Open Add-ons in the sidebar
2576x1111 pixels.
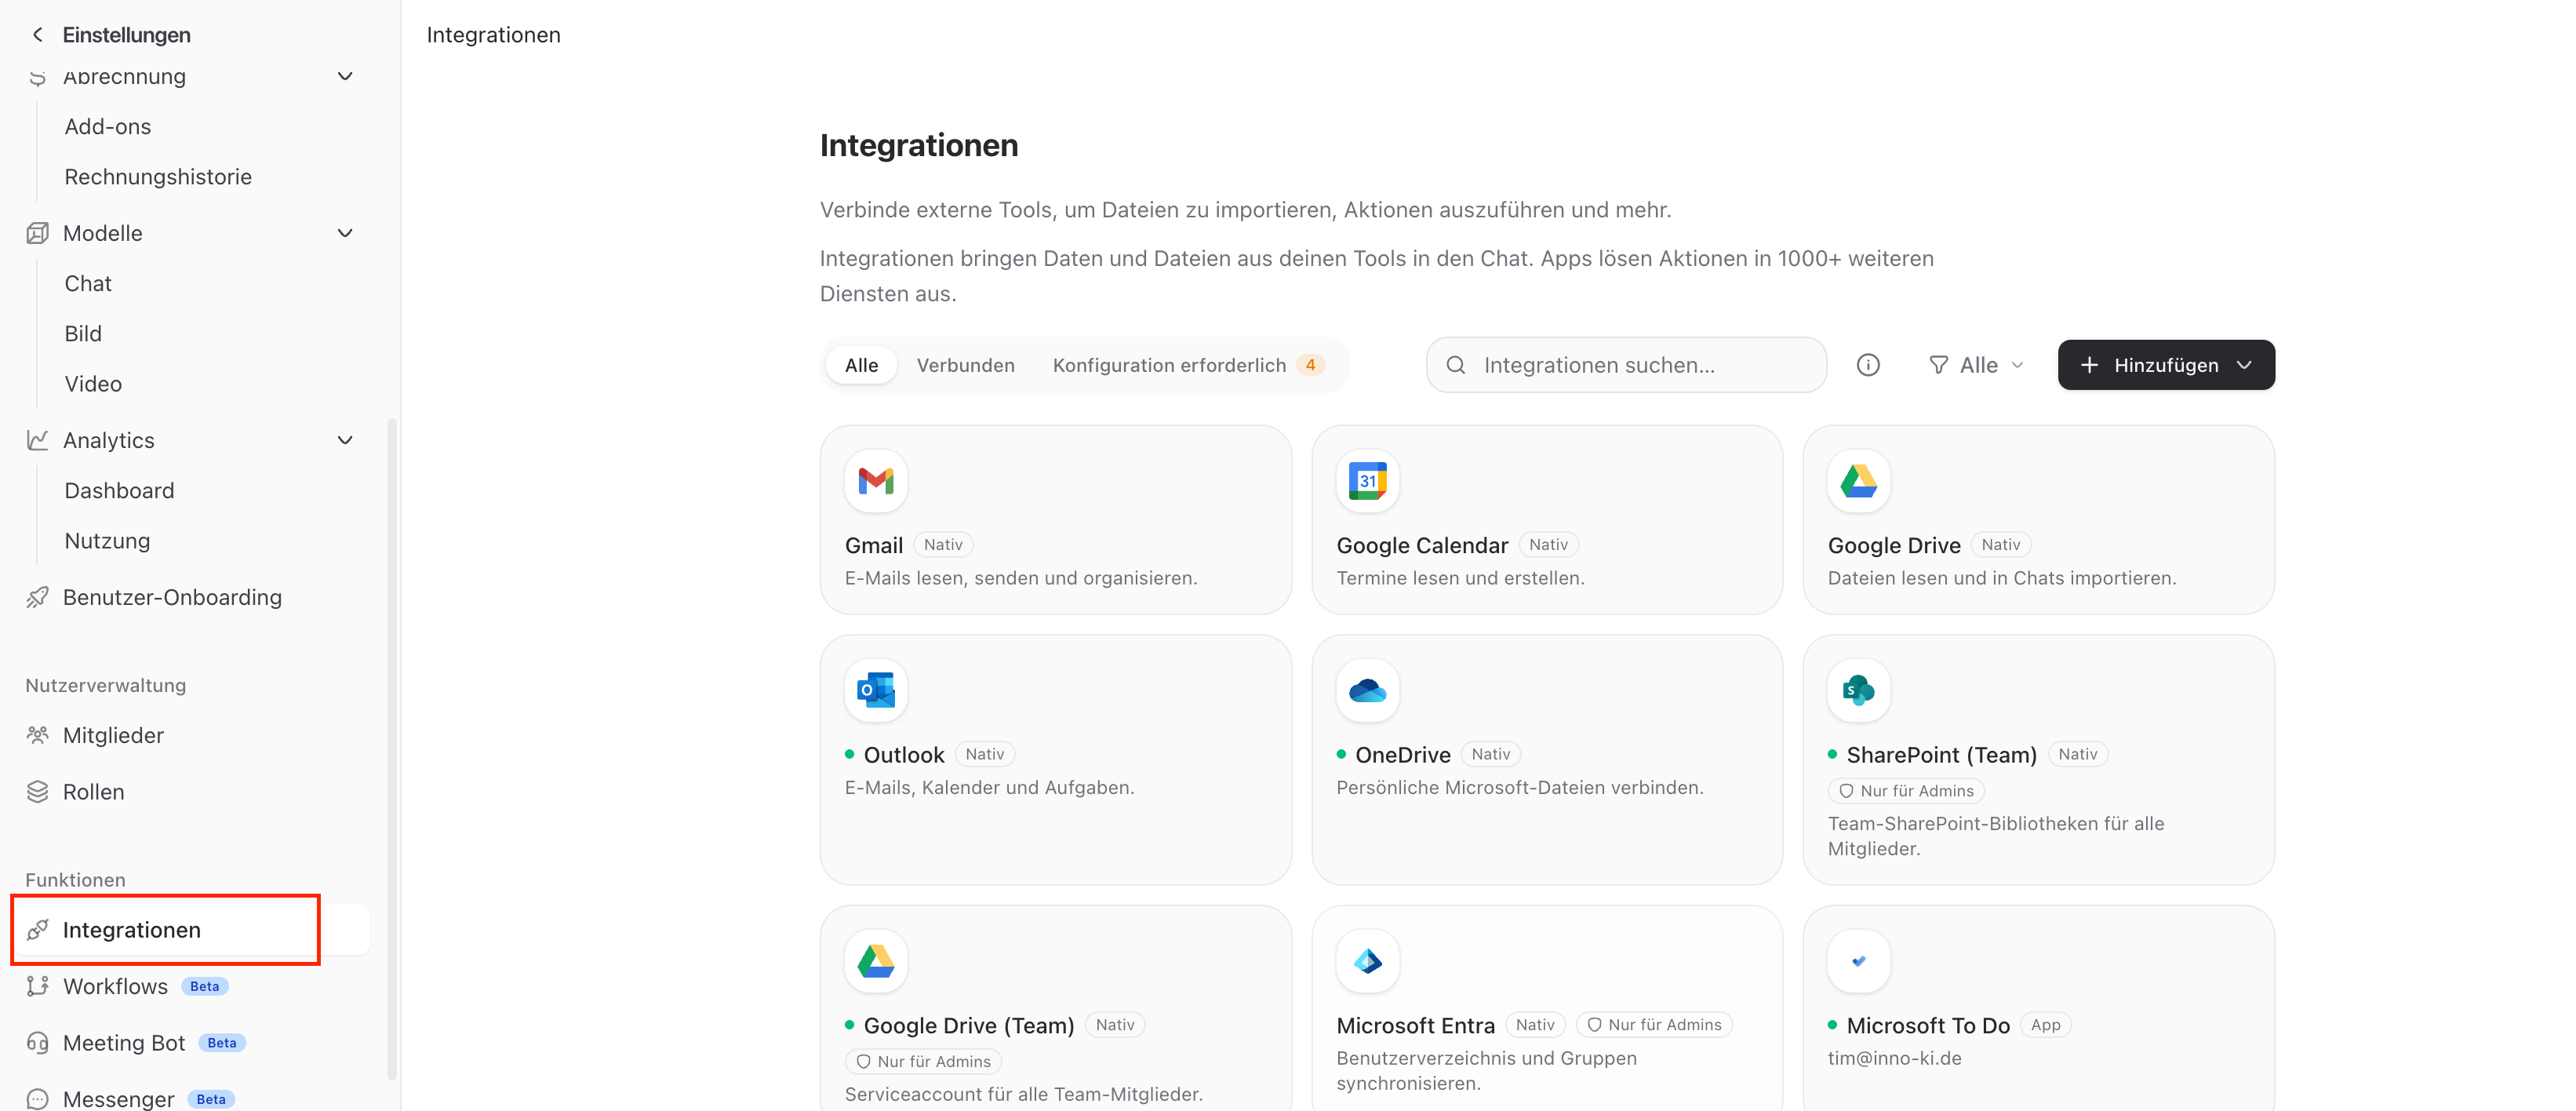[108, 127]
